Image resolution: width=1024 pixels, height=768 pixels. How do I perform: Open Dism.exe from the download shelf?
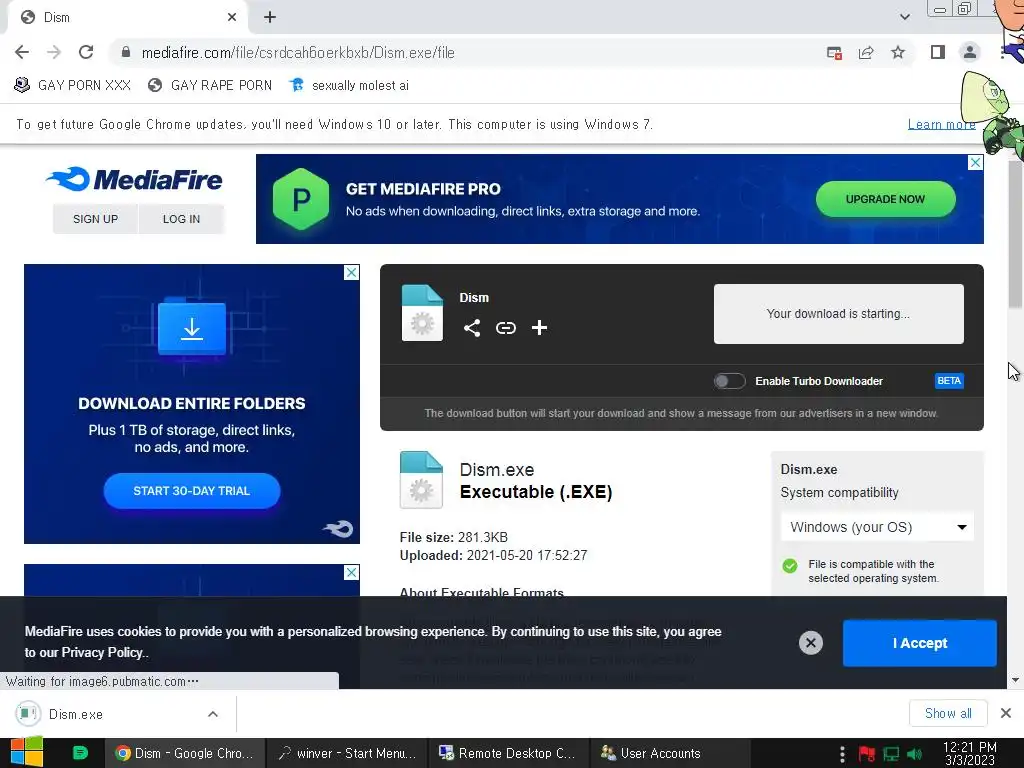tap(76, 714)
